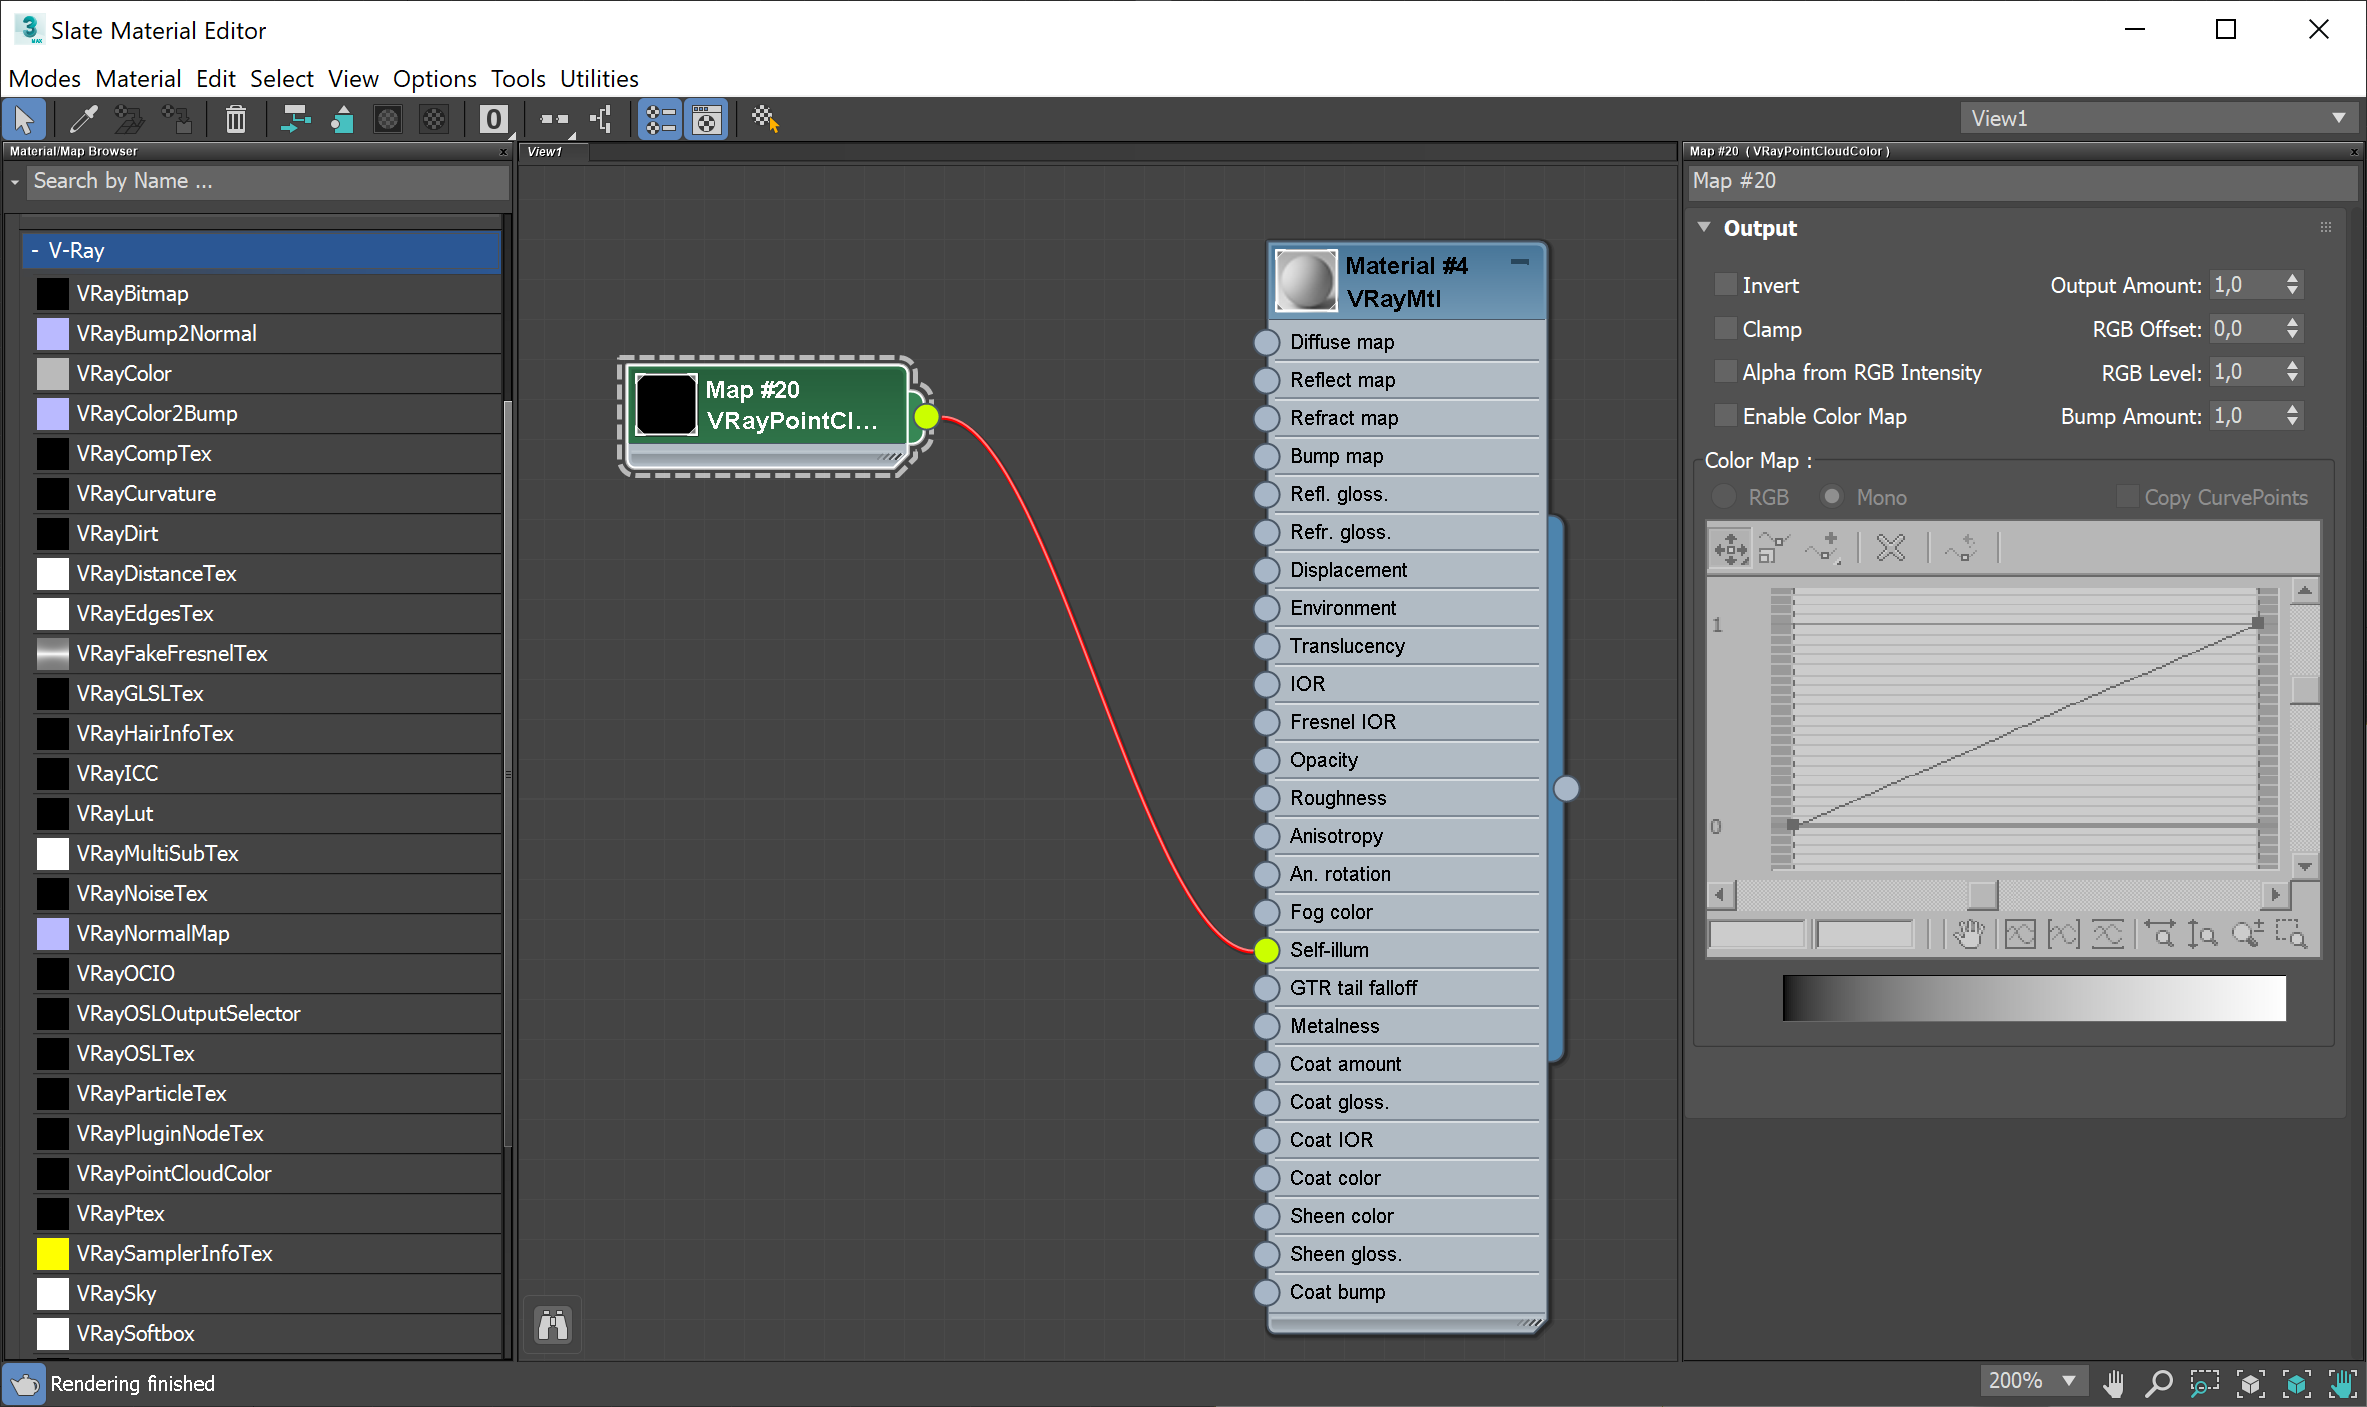Click the Zoom Region magnifier in Color Map toolbar
This screenshot has height=1407, width=2367.
point(2291,933)
